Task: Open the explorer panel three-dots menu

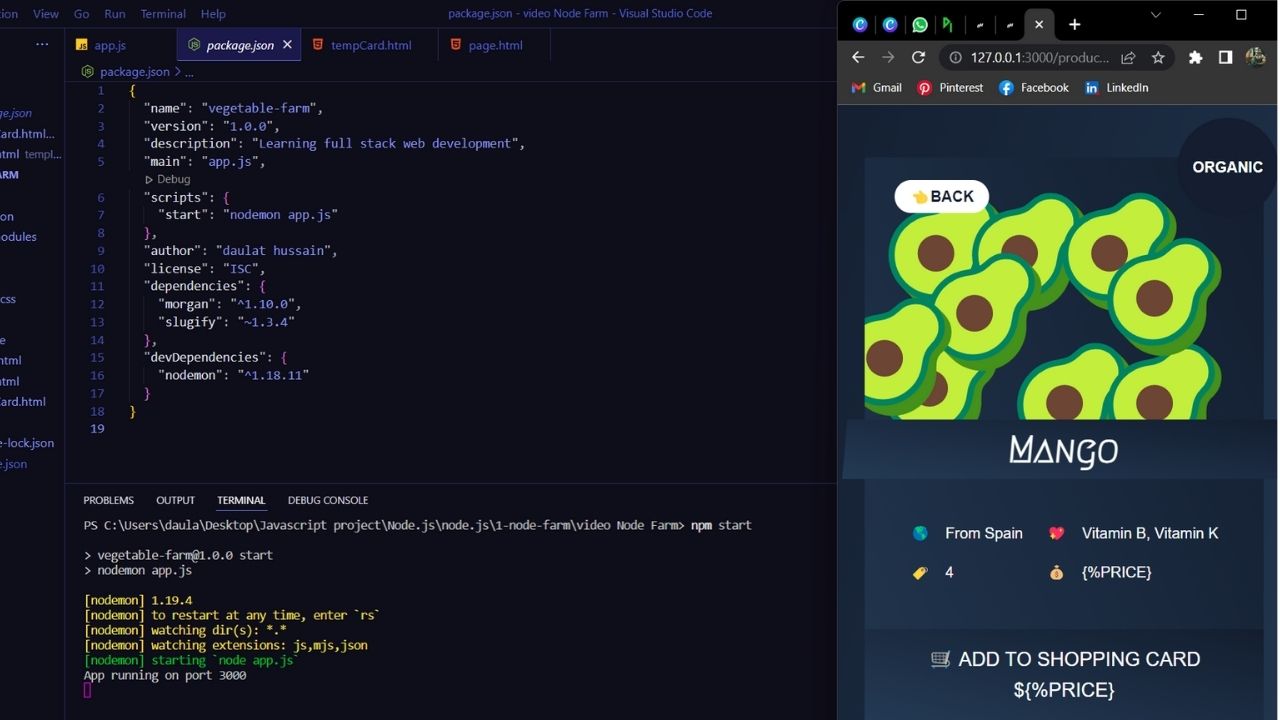Action: pos(42,45)
